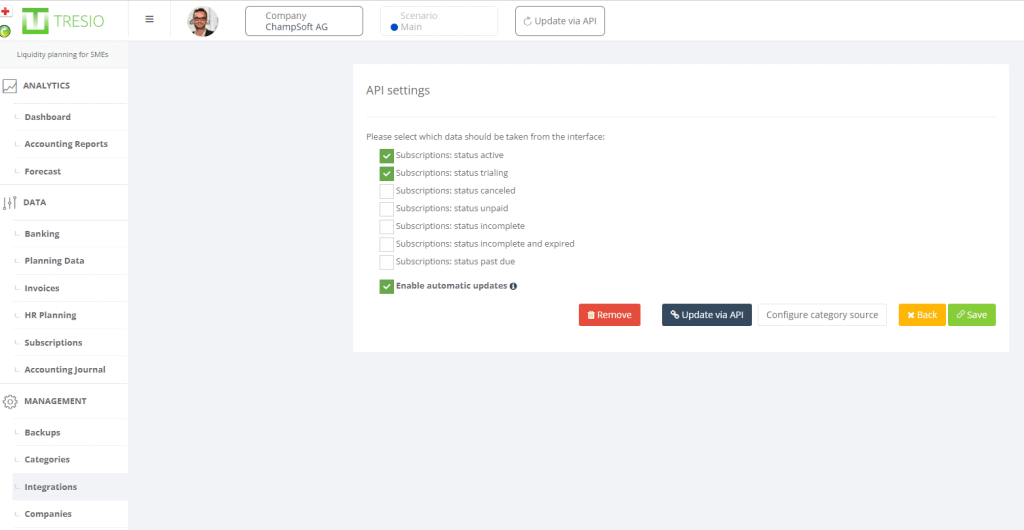Uncheck Subscriptions: status trialing
This screenshot has height=530, width=1024.
(387, 174)
